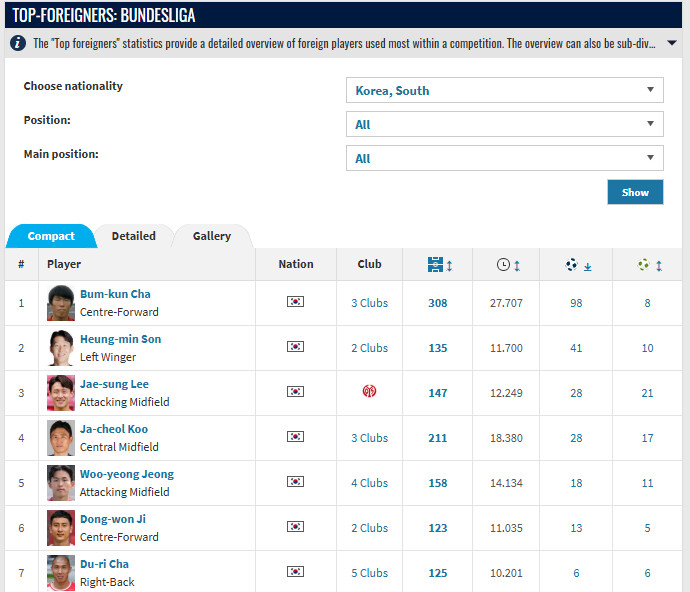This screenshot has width=690, height=592.
Task: Open Du-ri Cha player profile
Action: (104, 564)
